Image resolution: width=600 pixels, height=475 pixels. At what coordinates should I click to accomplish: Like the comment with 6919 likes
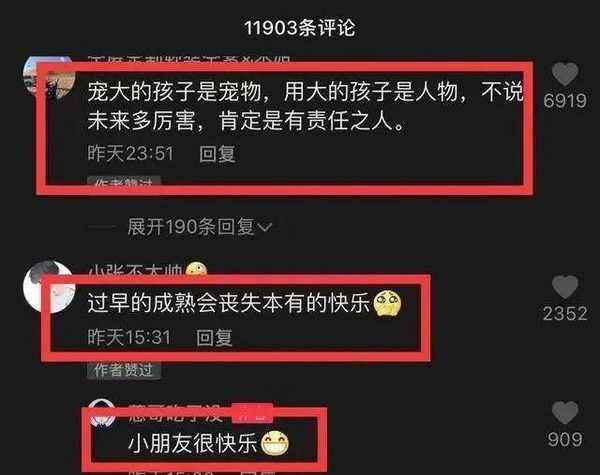(565, 74)
